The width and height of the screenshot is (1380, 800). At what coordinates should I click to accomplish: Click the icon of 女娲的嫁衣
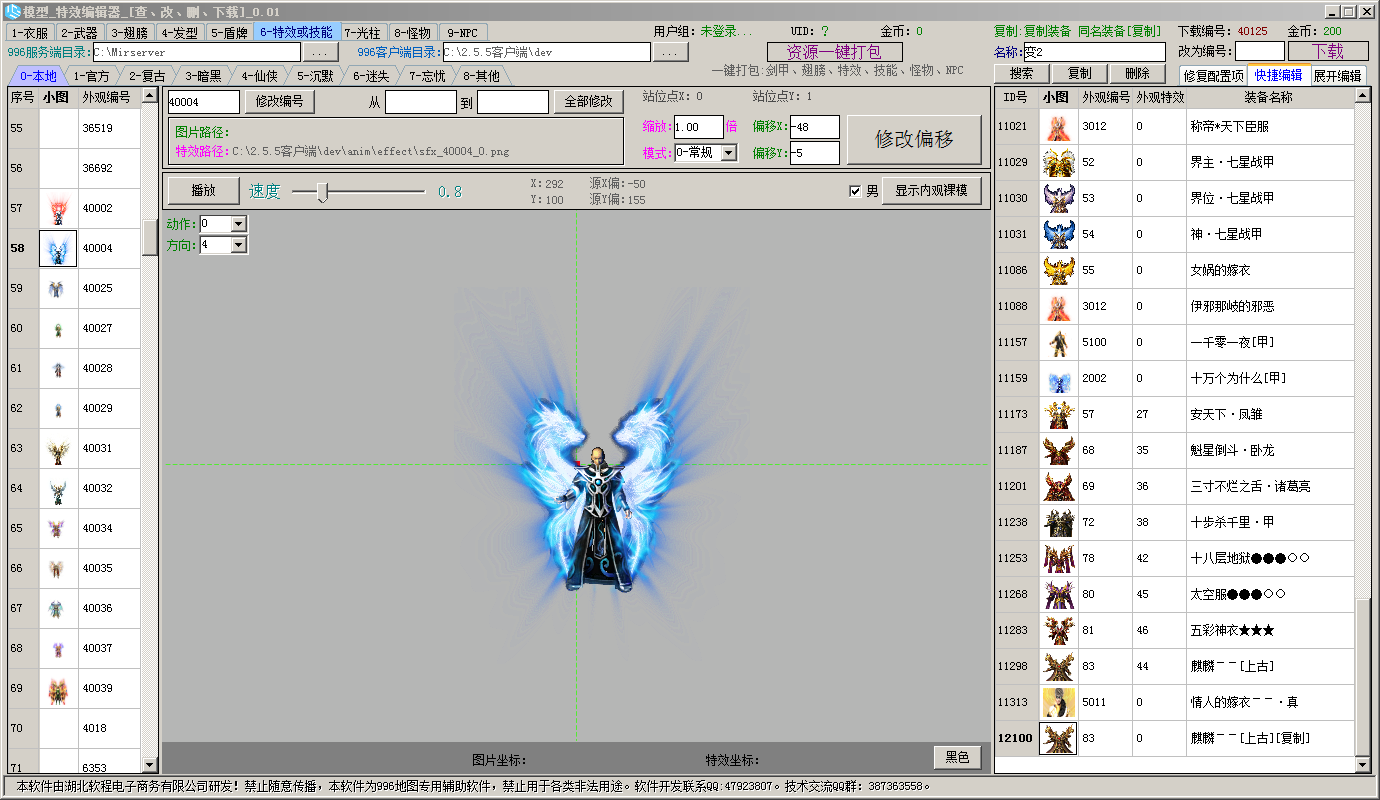pos(1058,270)
